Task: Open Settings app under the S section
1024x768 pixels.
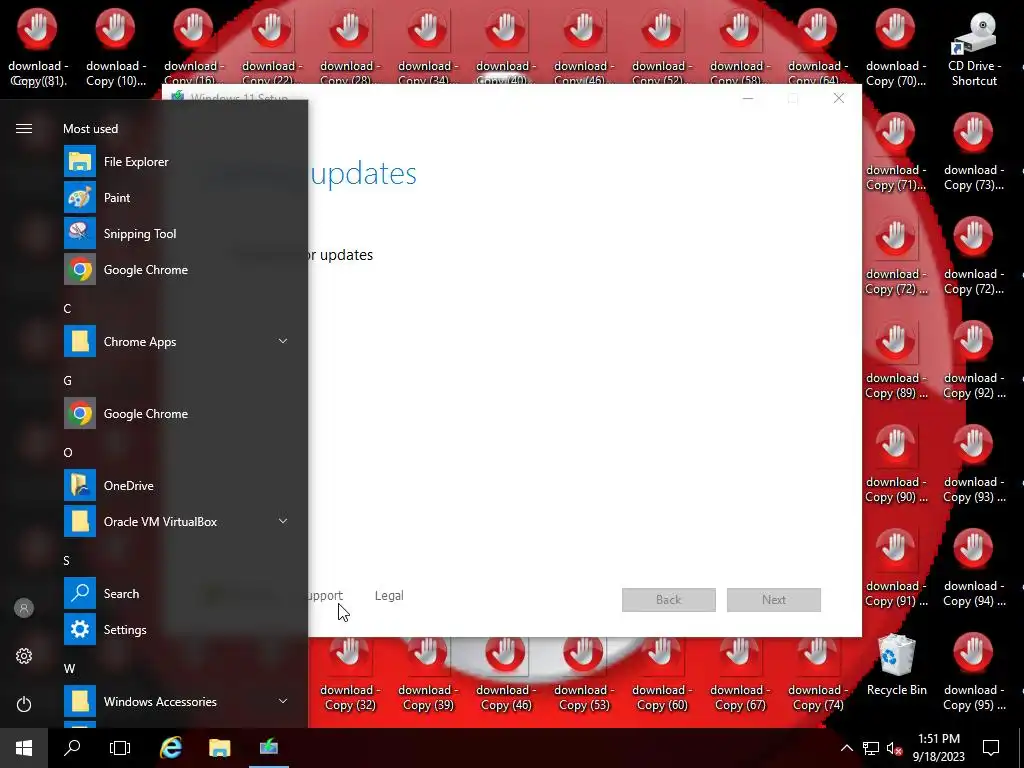Action: [x=176, y=630]
